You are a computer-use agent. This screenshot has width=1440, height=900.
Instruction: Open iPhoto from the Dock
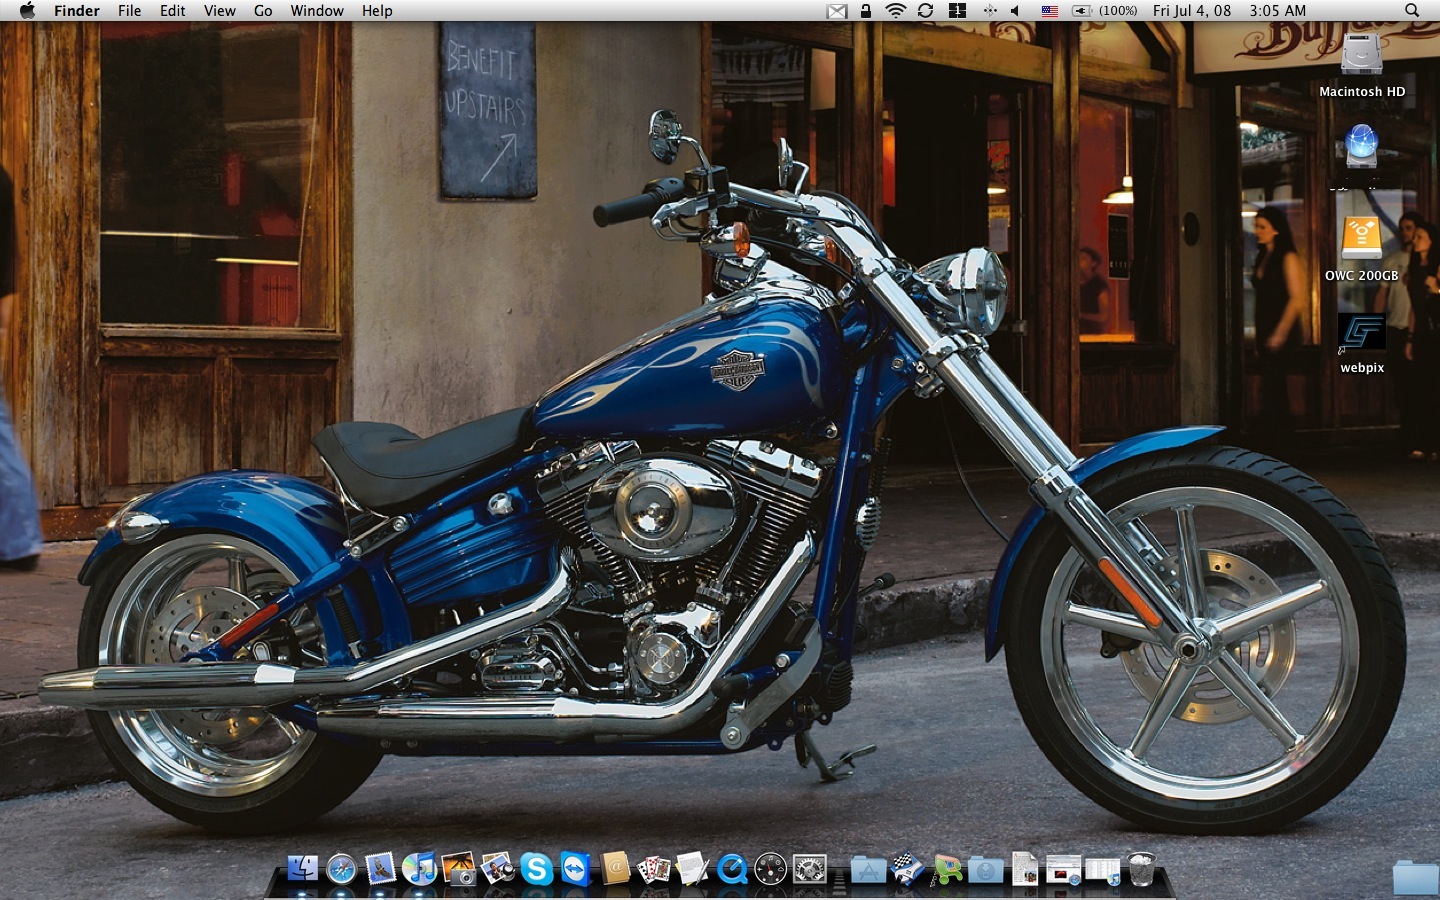click(458, 869)
